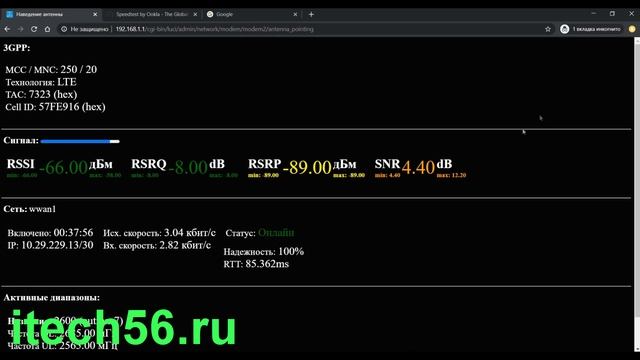Viewport: 640px width, 360px height.
Task: Click the SNR value 4.40
Action: pyautogui.click(x=418, y=167)
